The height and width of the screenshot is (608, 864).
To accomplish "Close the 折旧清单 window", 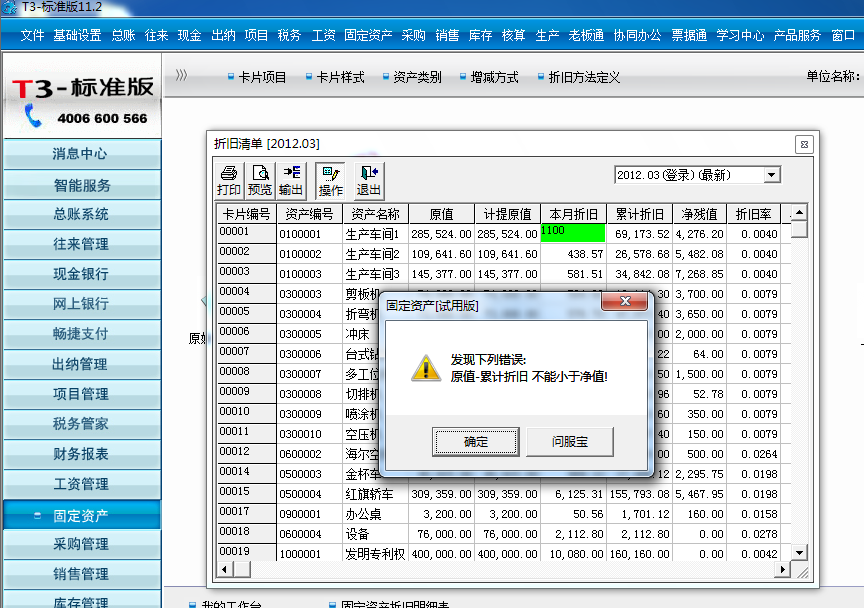I will [804, 144].
